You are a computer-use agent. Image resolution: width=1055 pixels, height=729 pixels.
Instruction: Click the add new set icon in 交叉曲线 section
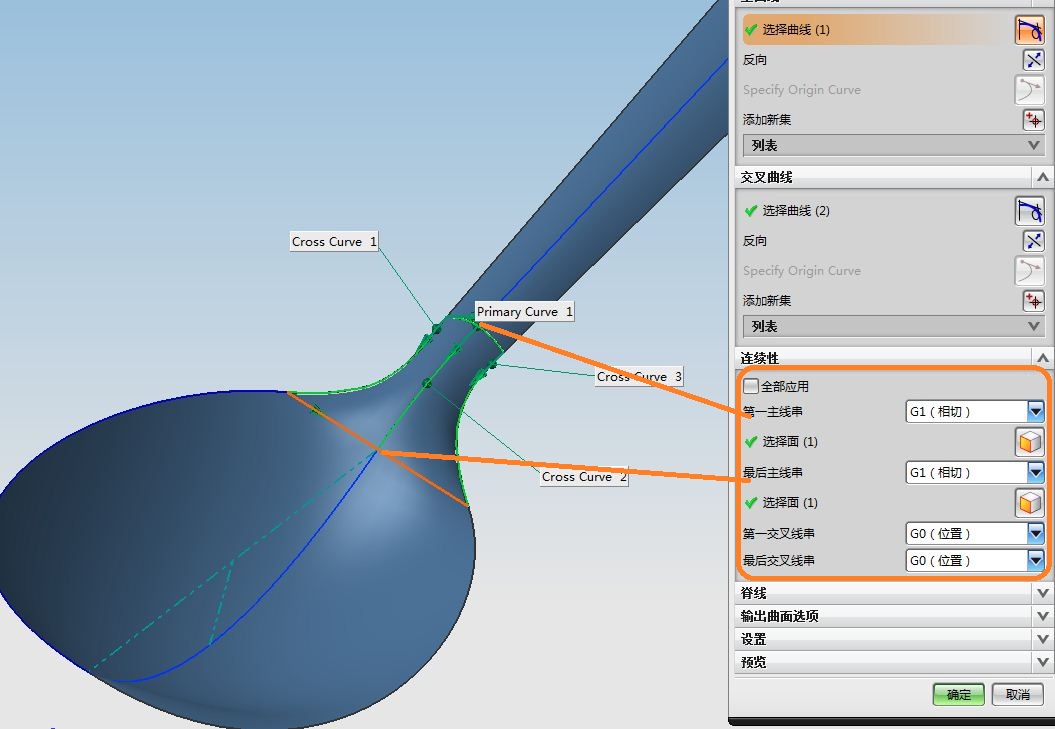coord(1033,301)
